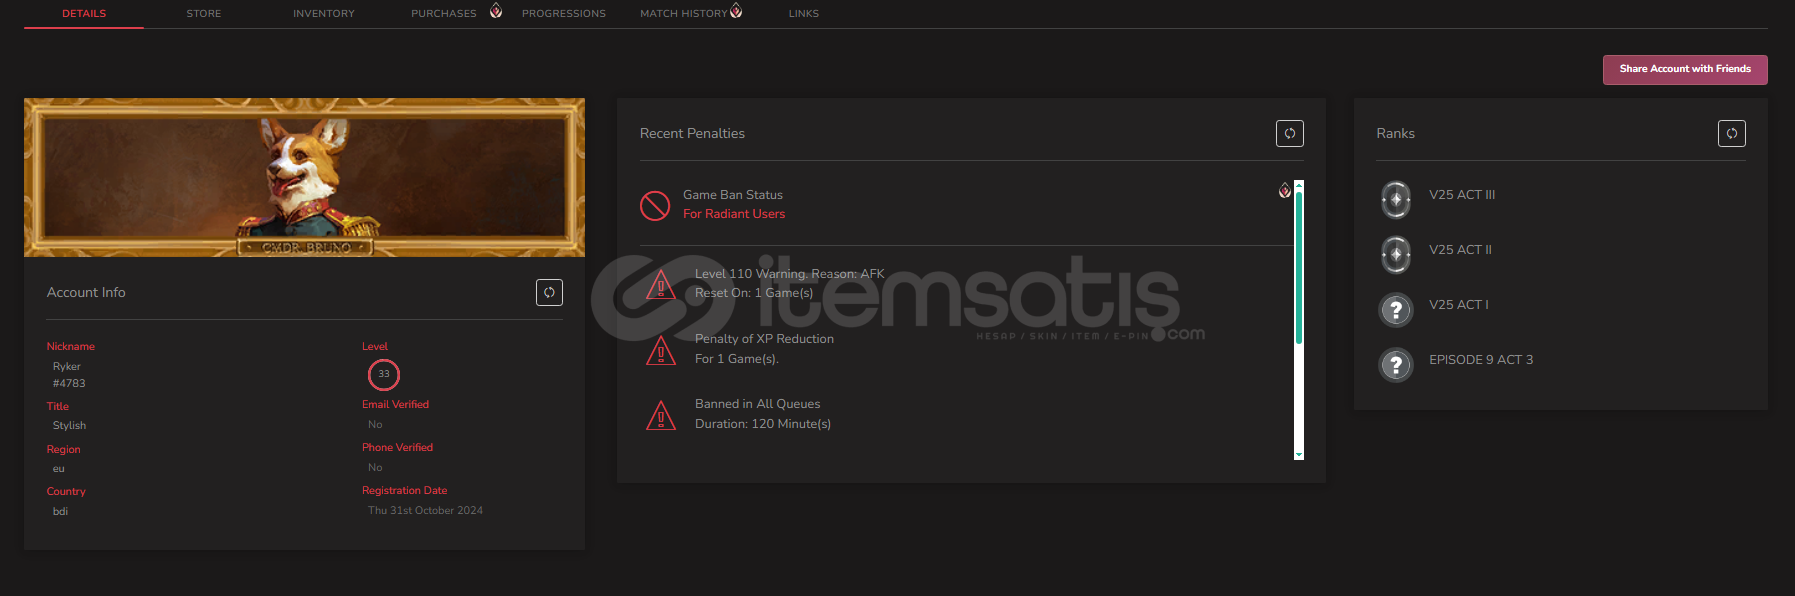
Task: Click the 'Country' field label
Action: point(66,492)
